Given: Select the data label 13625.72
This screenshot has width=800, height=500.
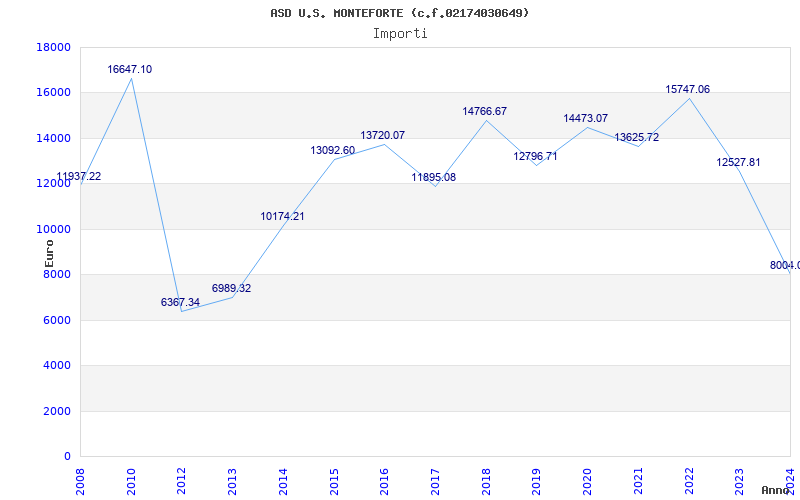Looking at the screenshot, I should [x=636, y=137].
